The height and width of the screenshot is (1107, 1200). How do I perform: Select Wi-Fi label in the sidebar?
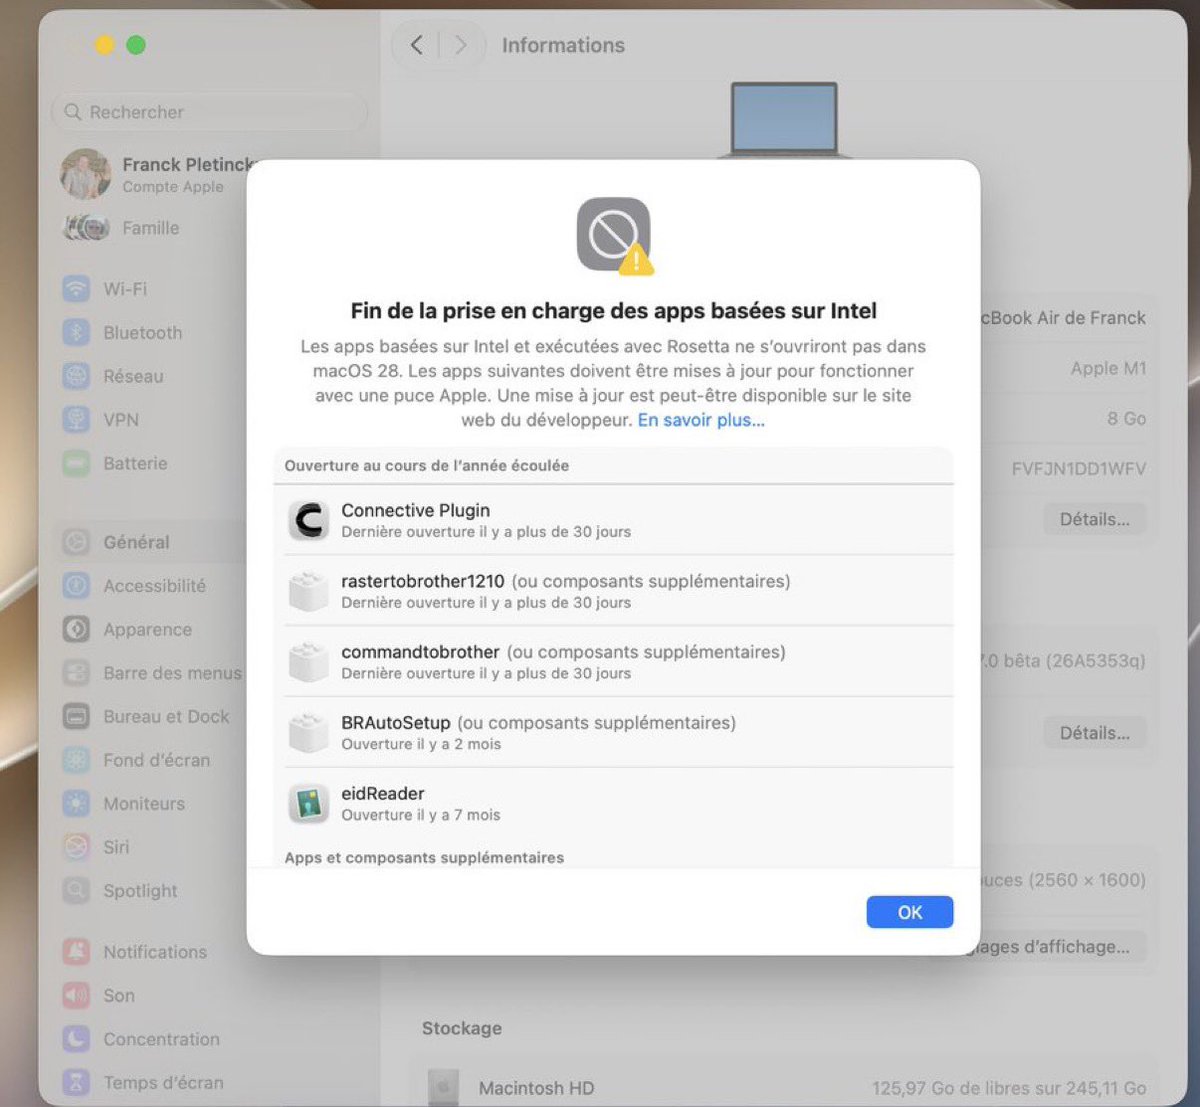[125, 289]
